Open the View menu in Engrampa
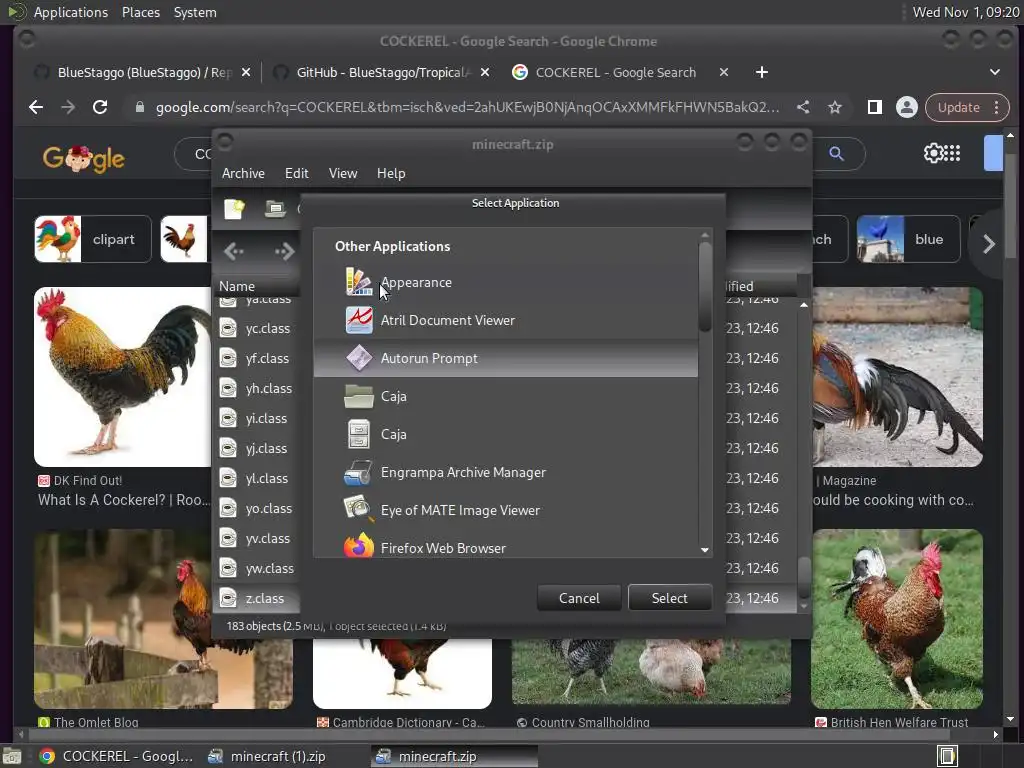Viewport: 1024px width, 768px height. (x=343, y=173)
